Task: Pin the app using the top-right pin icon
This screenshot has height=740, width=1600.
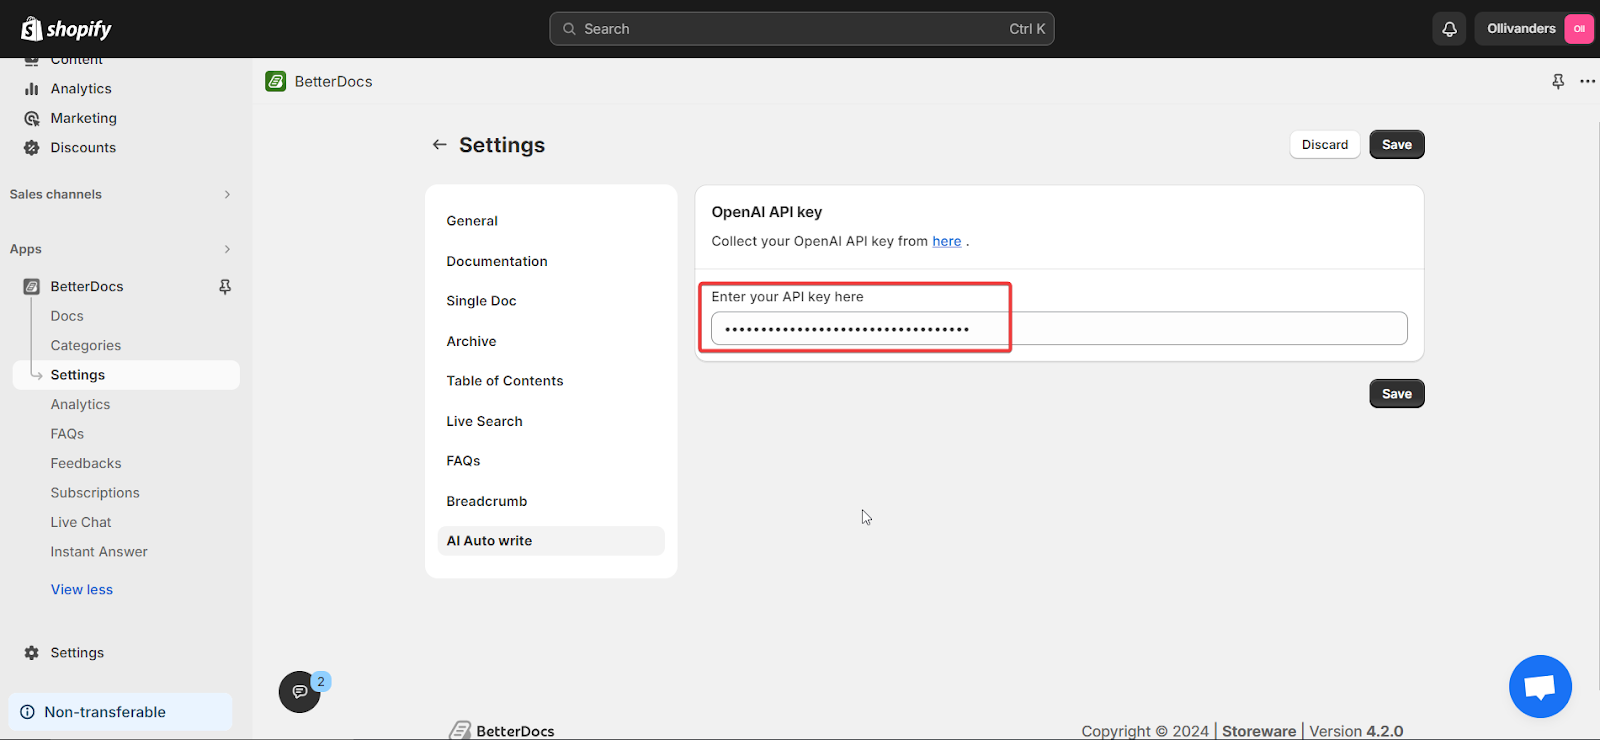Action: tap(1558, 82)
